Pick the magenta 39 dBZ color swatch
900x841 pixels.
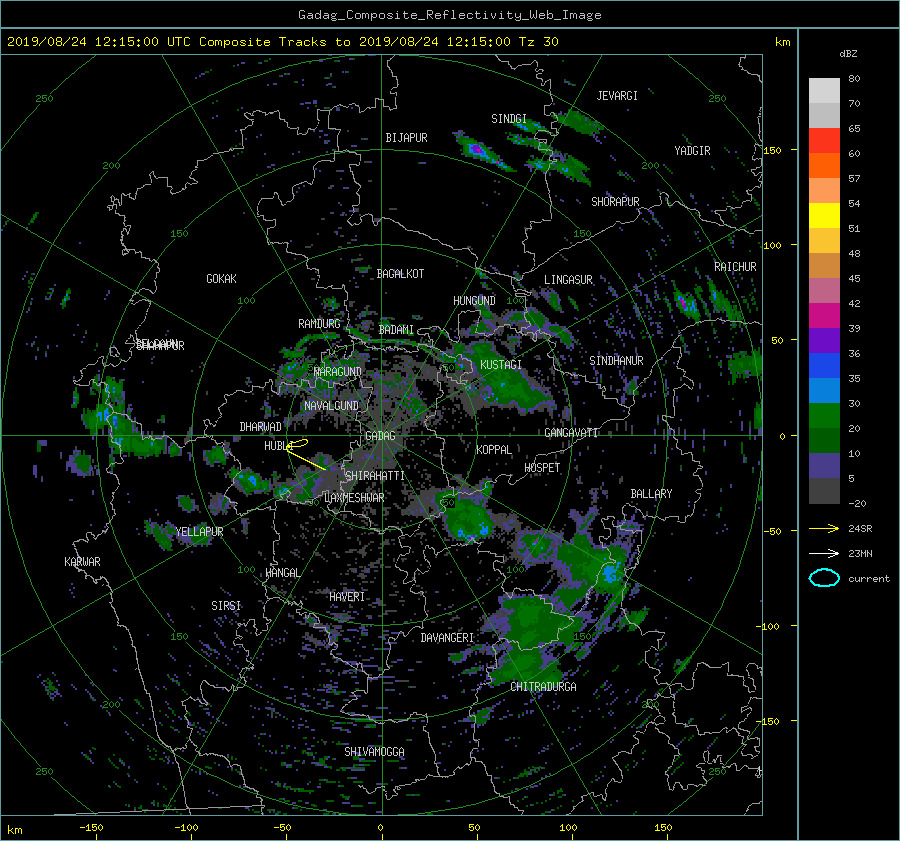[x=824, y=315]
